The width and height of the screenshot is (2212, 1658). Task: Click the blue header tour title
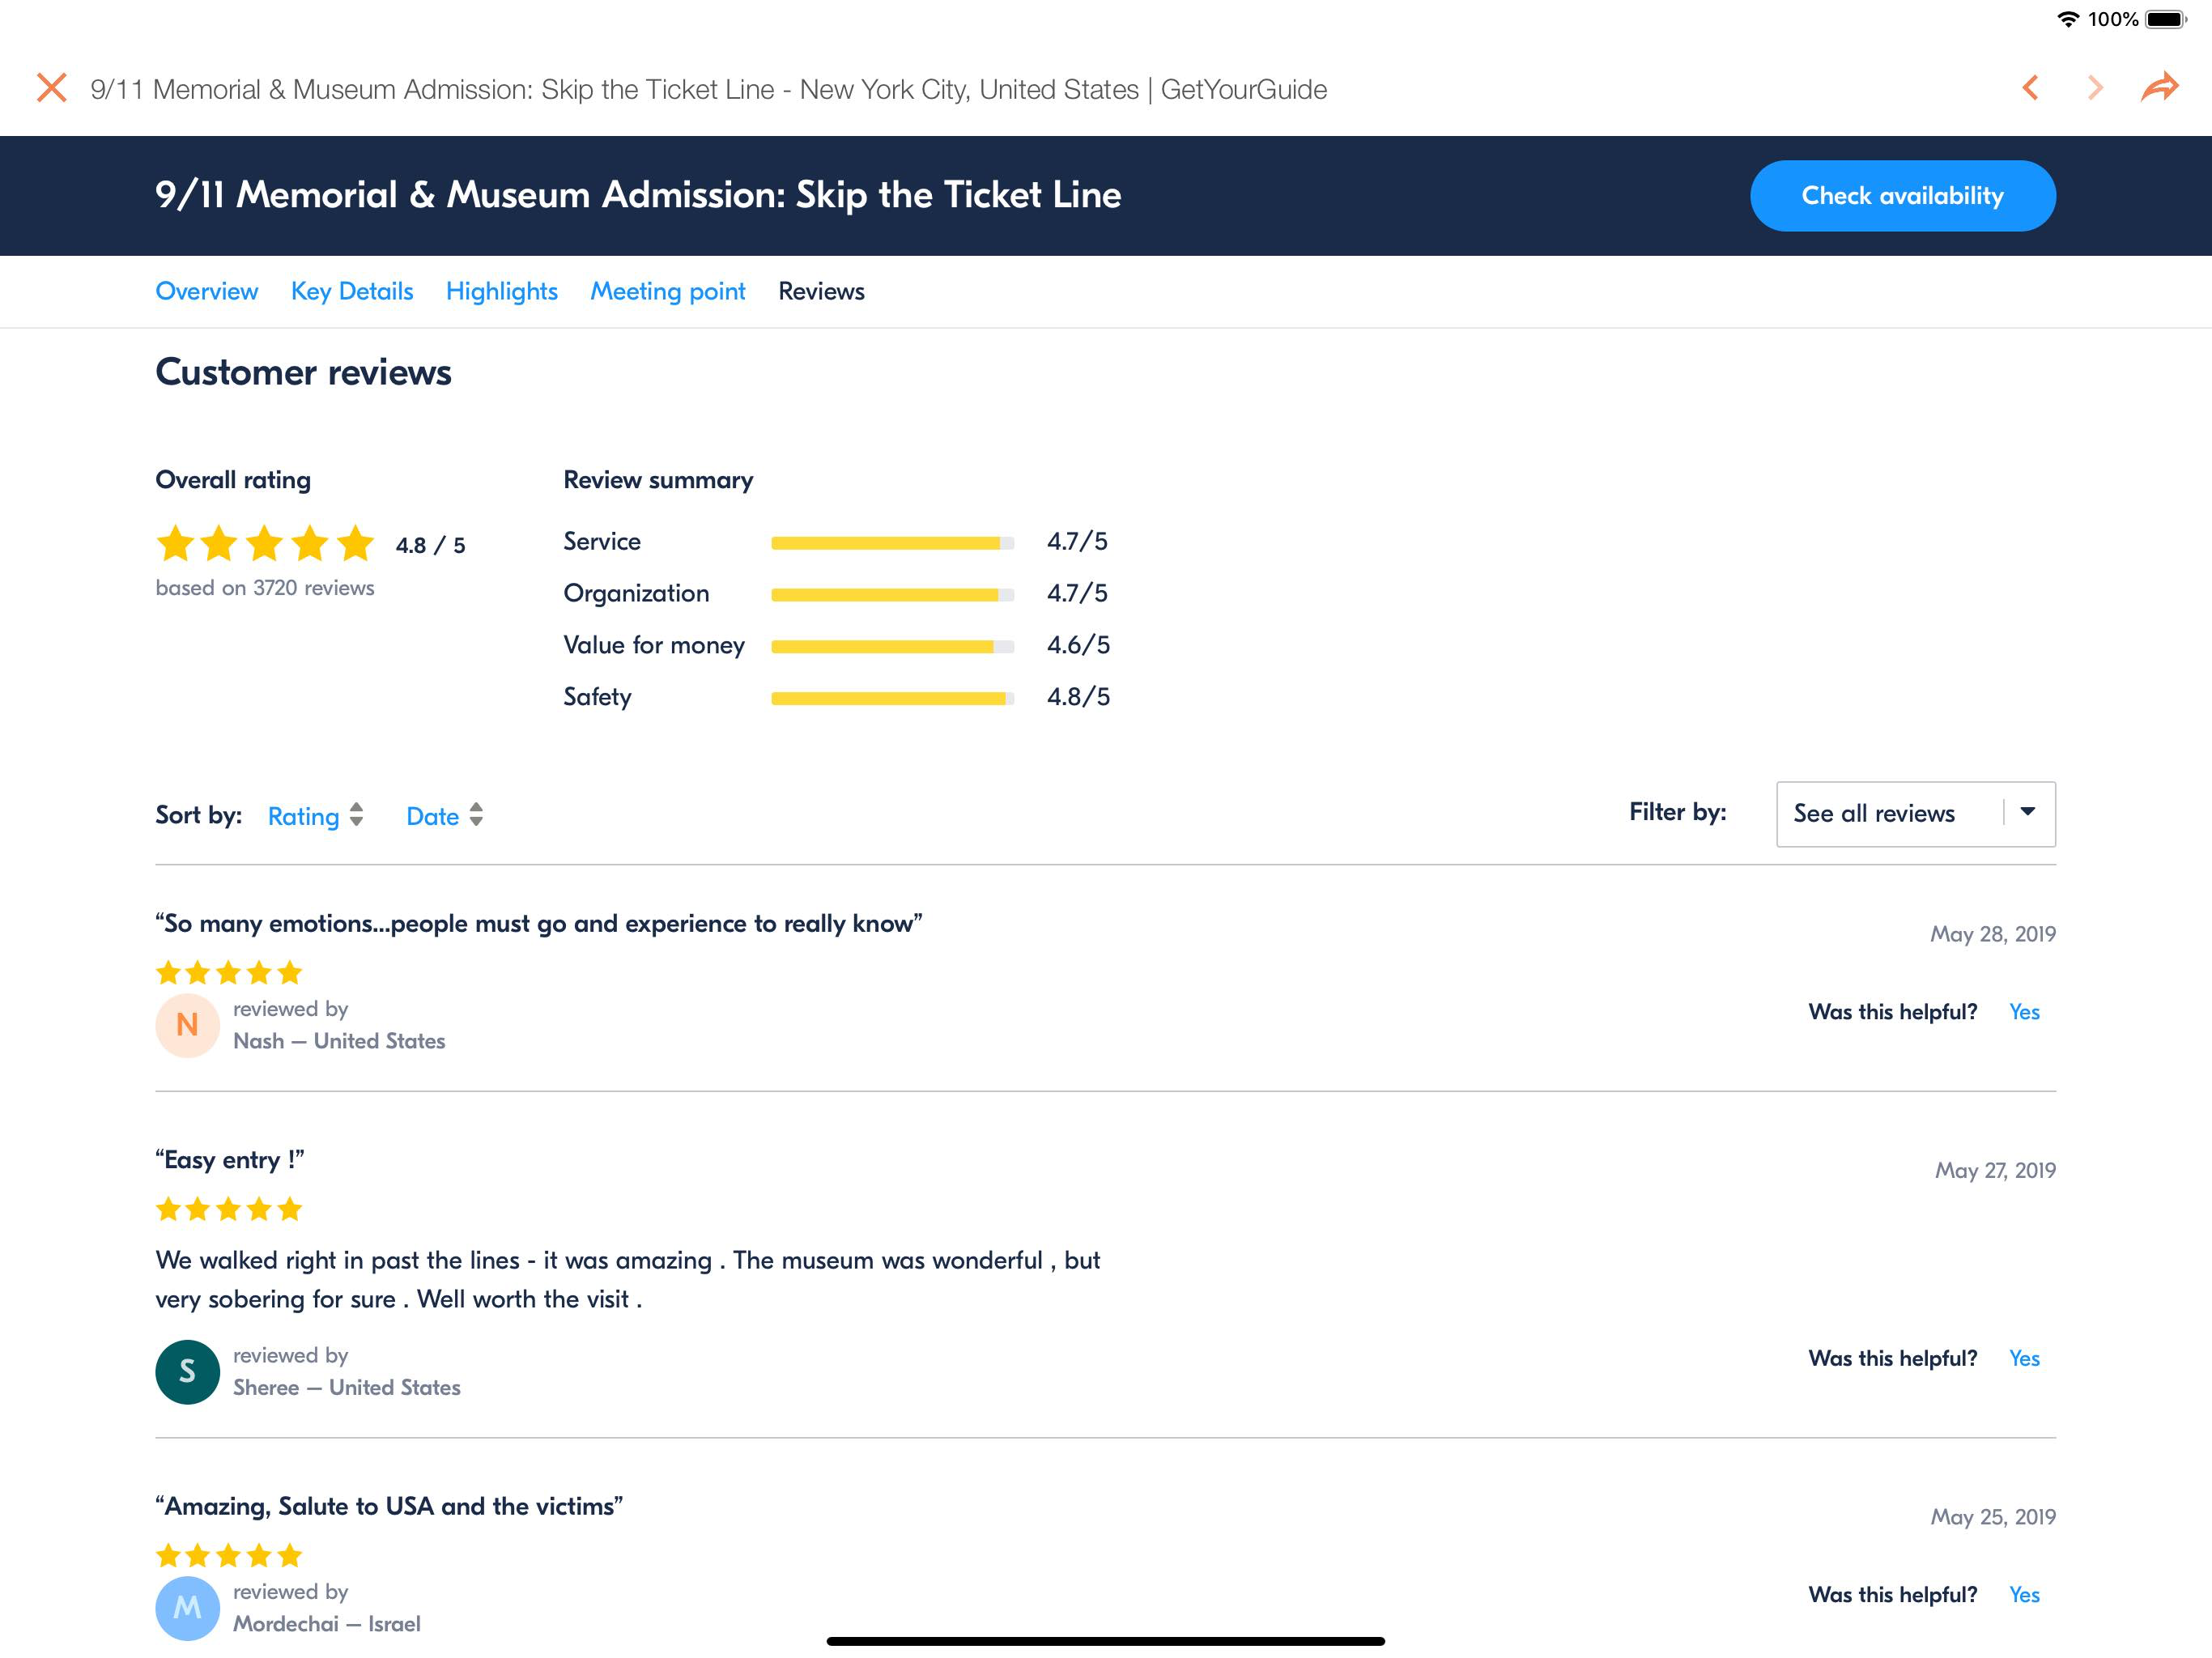pos(638,195)
